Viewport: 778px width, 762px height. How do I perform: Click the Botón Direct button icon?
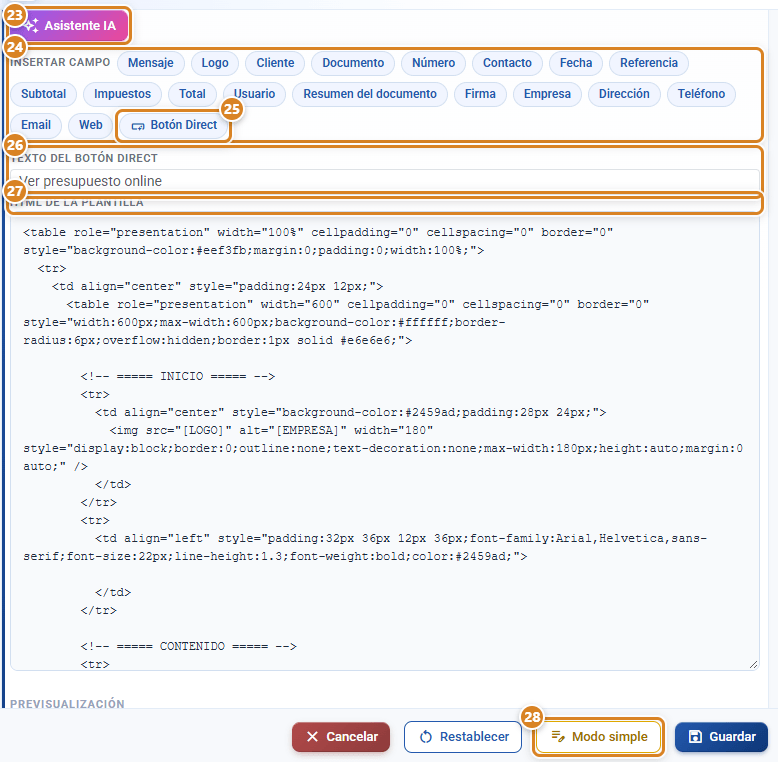(x=137, y=126)
